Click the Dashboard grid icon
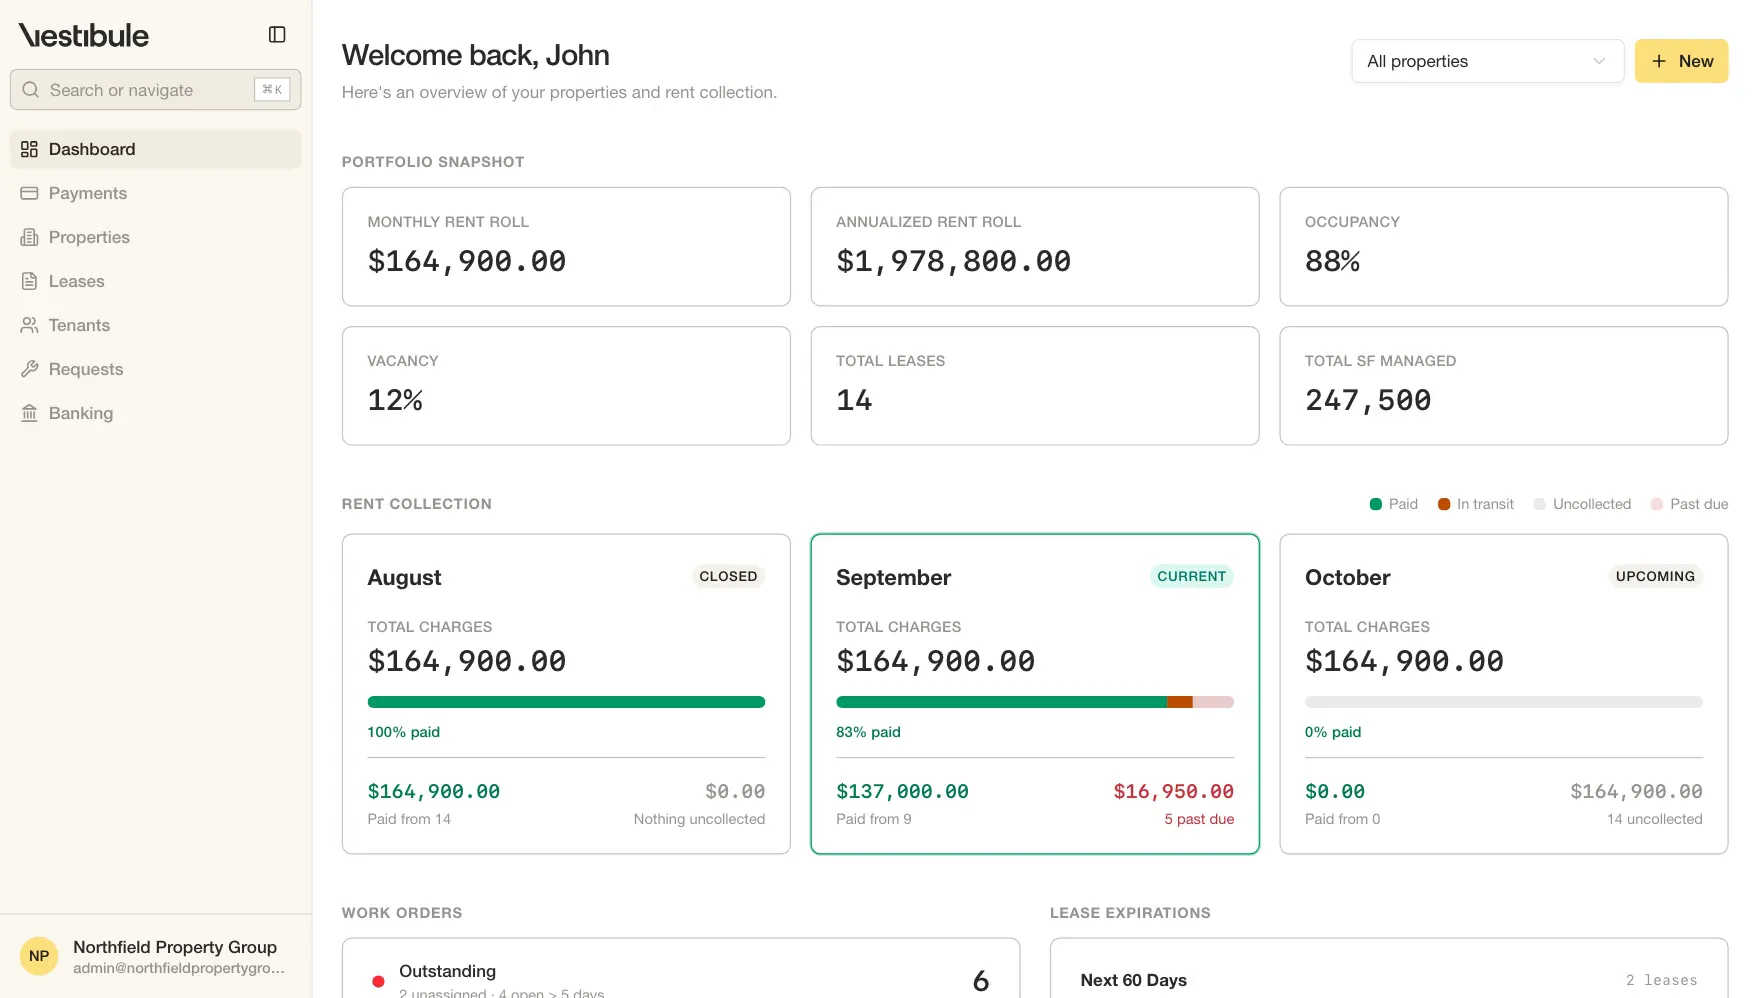The image size is (1758, 998). [x=29, y=149]
